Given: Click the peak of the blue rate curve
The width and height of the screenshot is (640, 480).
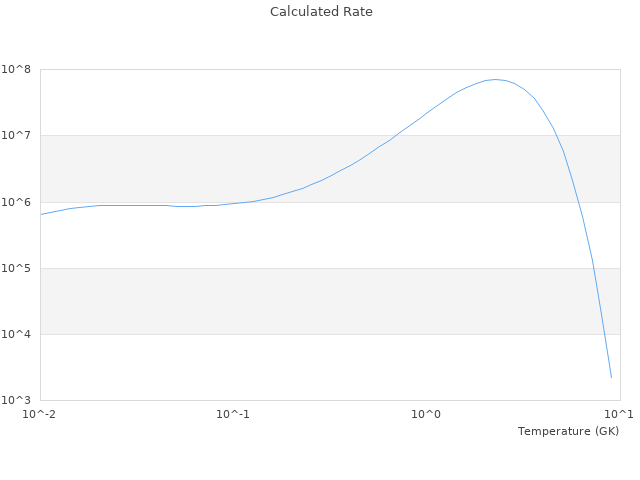Looking at the screenshot, I should [x=494, y=79].
